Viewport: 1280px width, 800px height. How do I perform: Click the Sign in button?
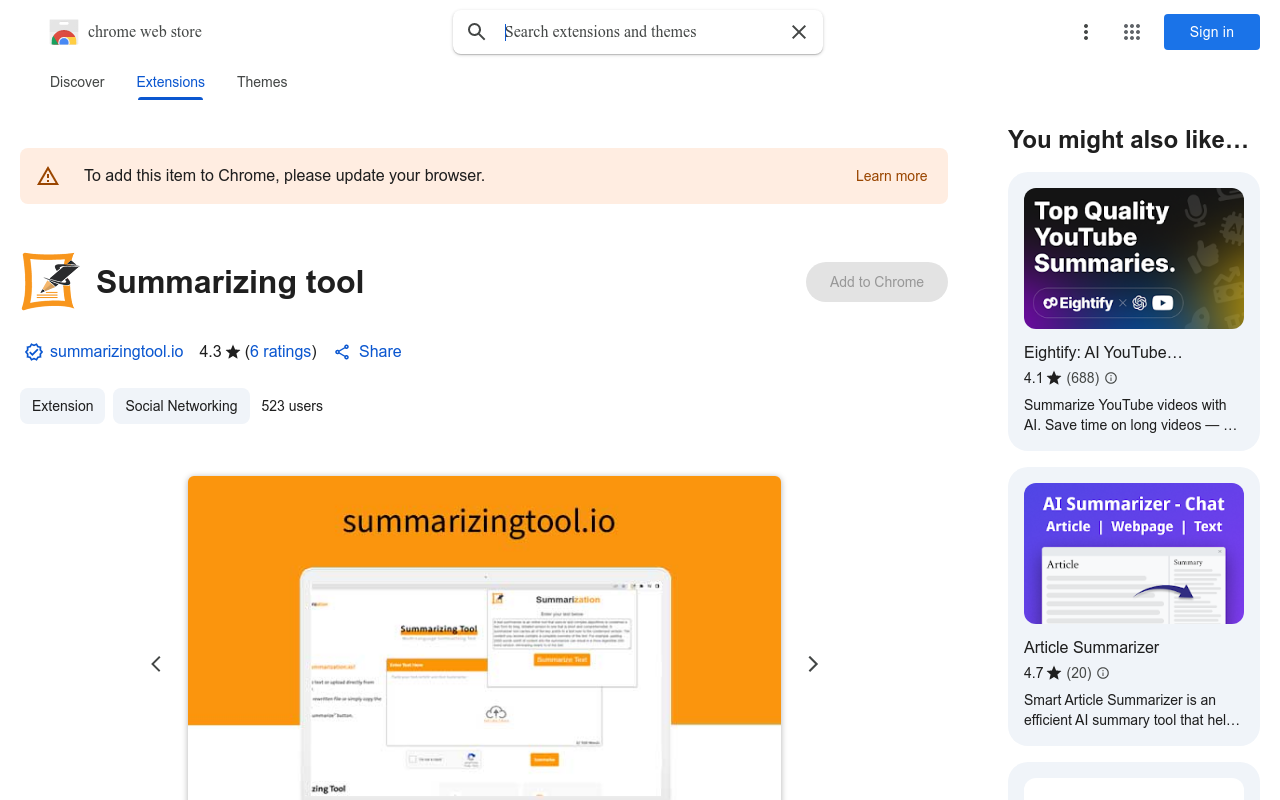[x=1212, y=32]
